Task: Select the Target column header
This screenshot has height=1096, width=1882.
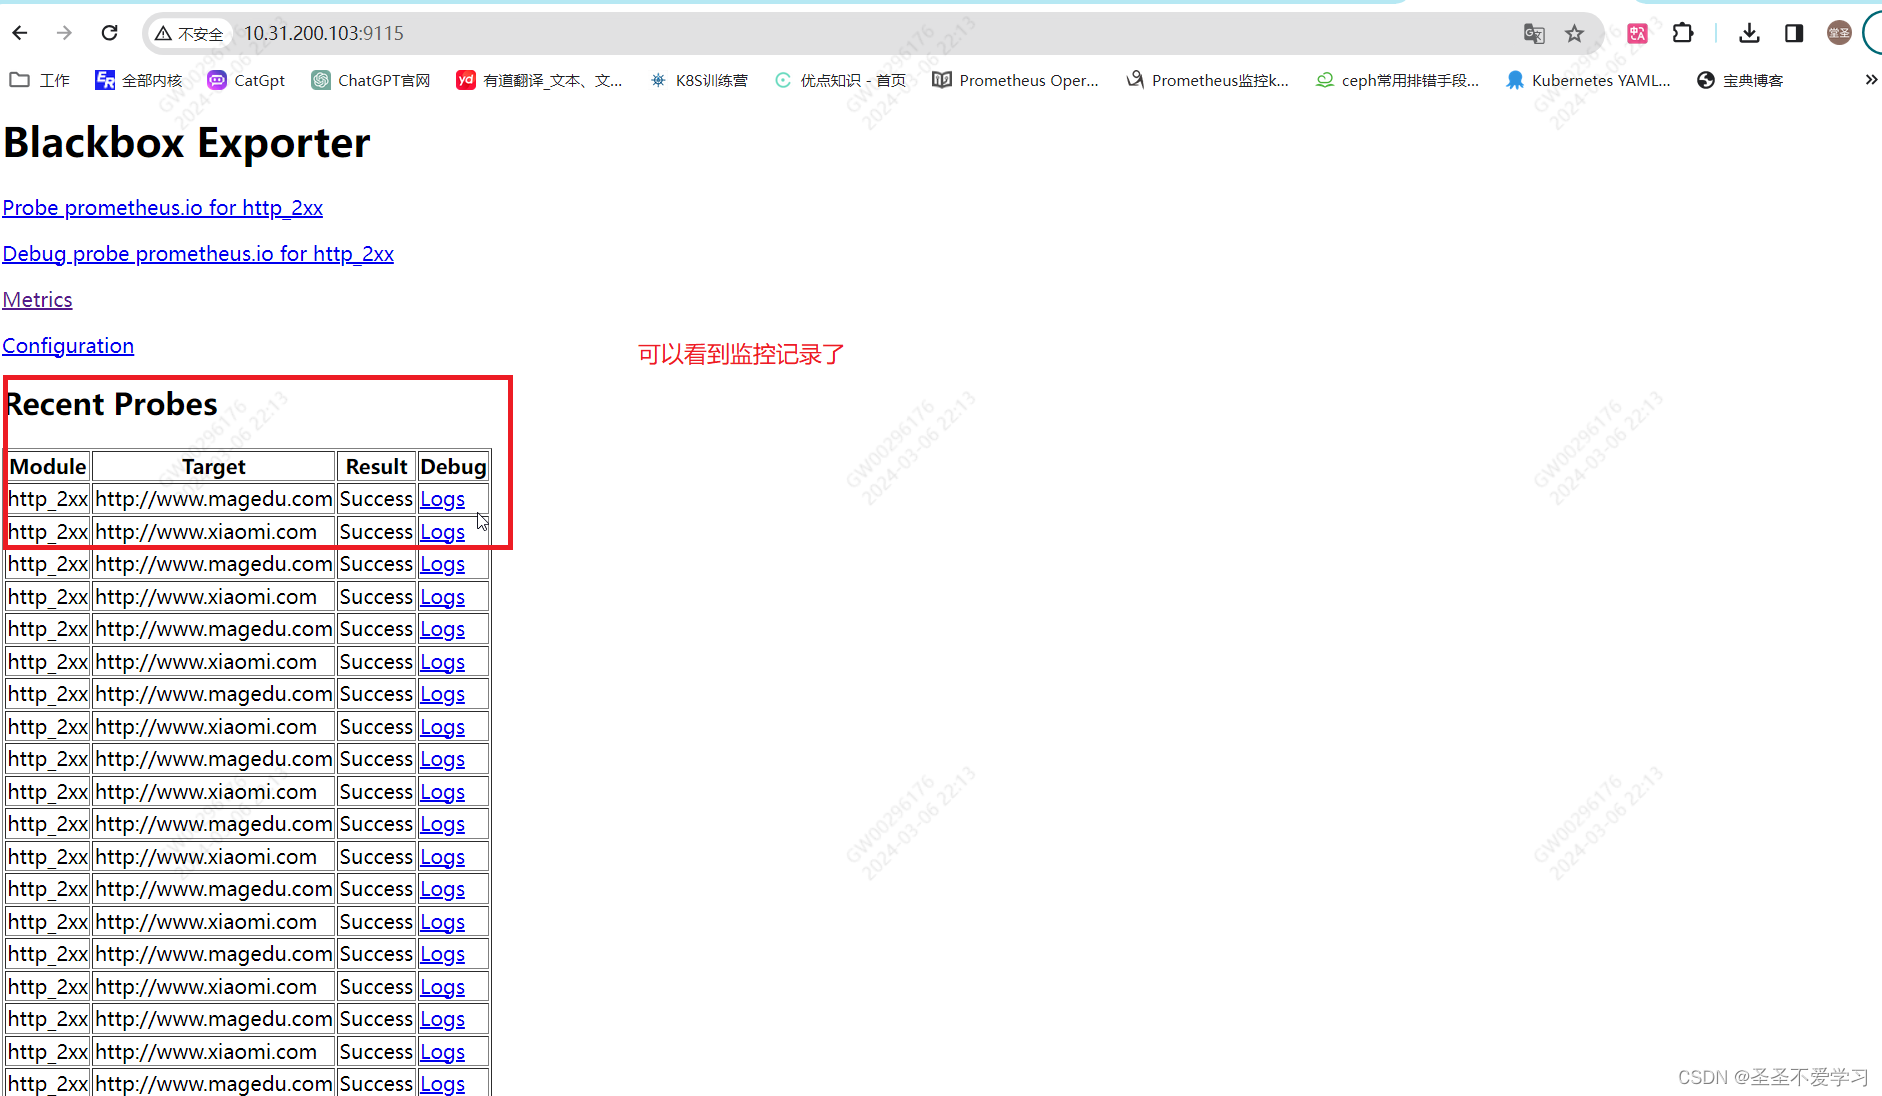Action: 213,467
